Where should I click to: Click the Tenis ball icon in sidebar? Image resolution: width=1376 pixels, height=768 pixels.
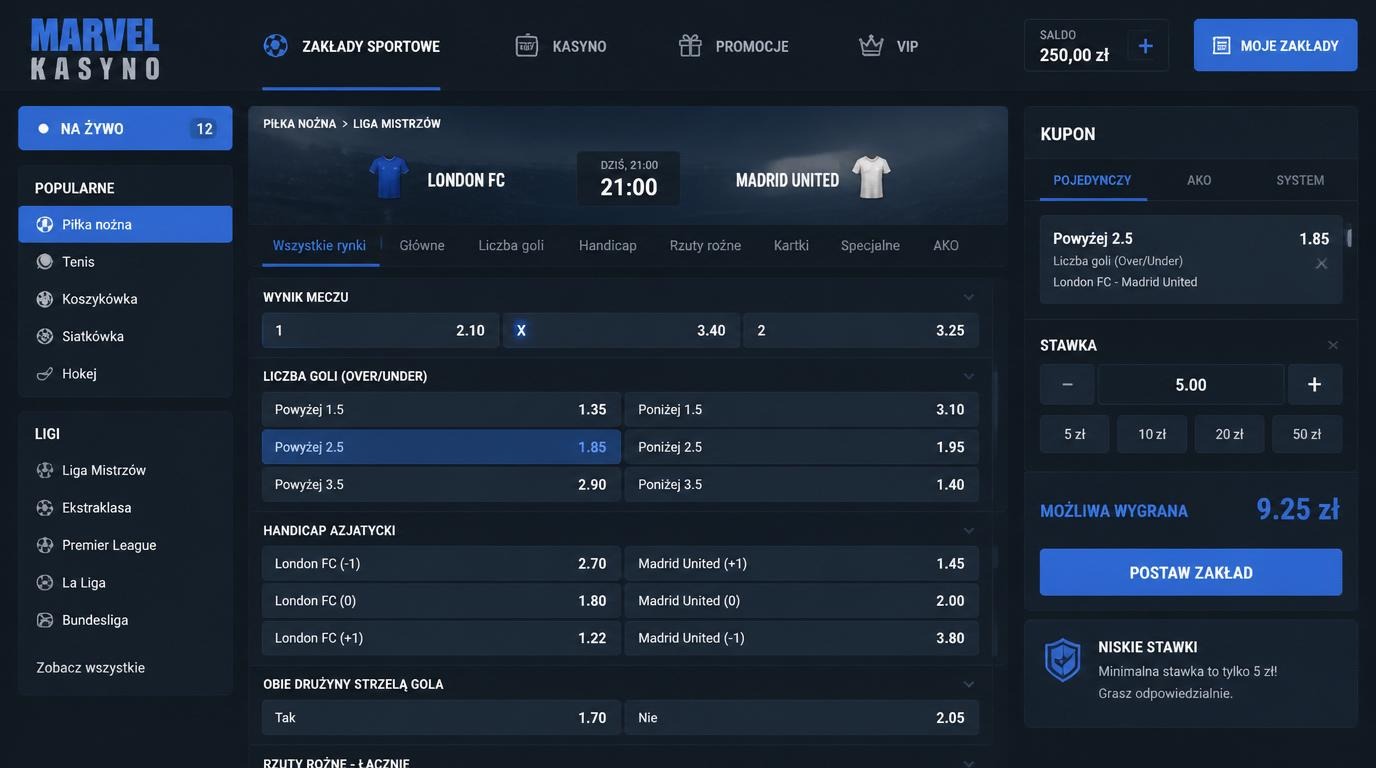pos(44,262)
